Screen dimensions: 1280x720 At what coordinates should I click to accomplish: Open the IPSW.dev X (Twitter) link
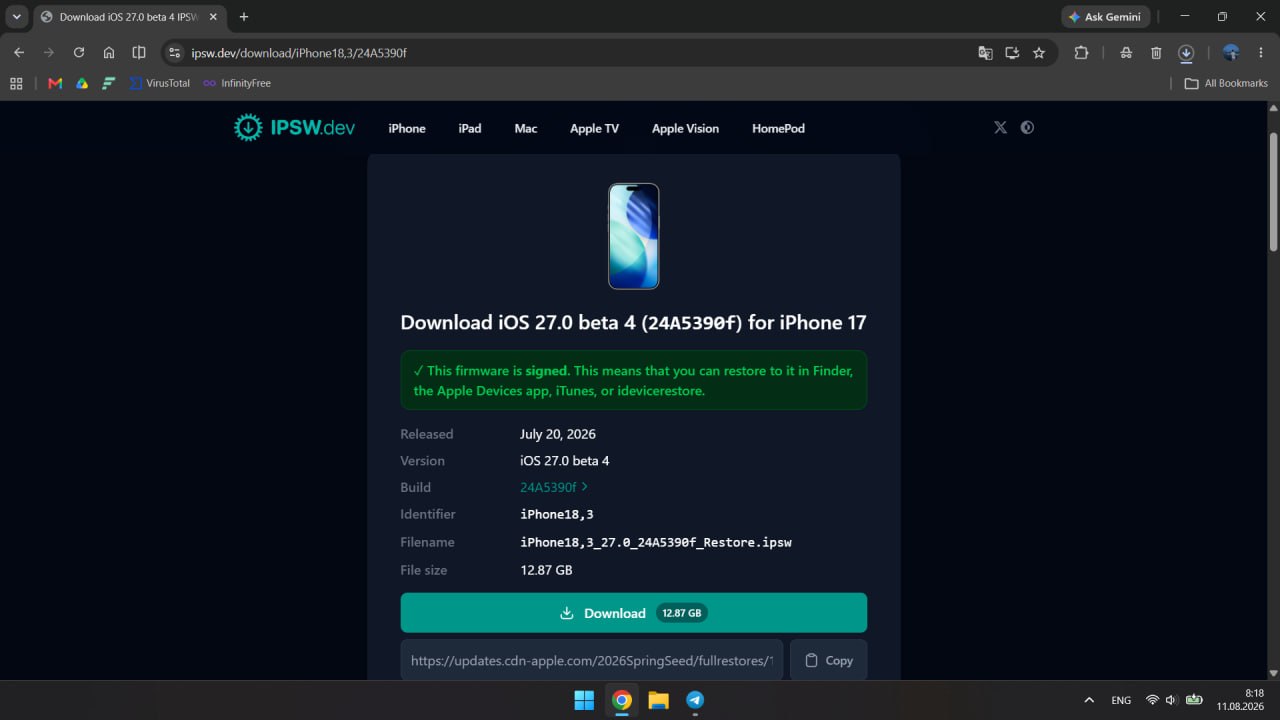click(x=1000, y=128)
